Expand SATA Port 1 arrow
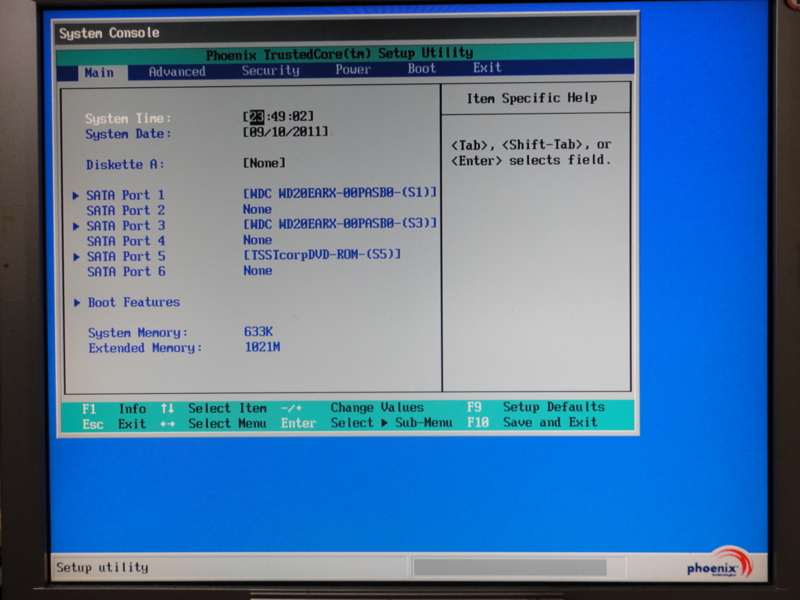Screen dimensions: 800x600 coord(76,195)
